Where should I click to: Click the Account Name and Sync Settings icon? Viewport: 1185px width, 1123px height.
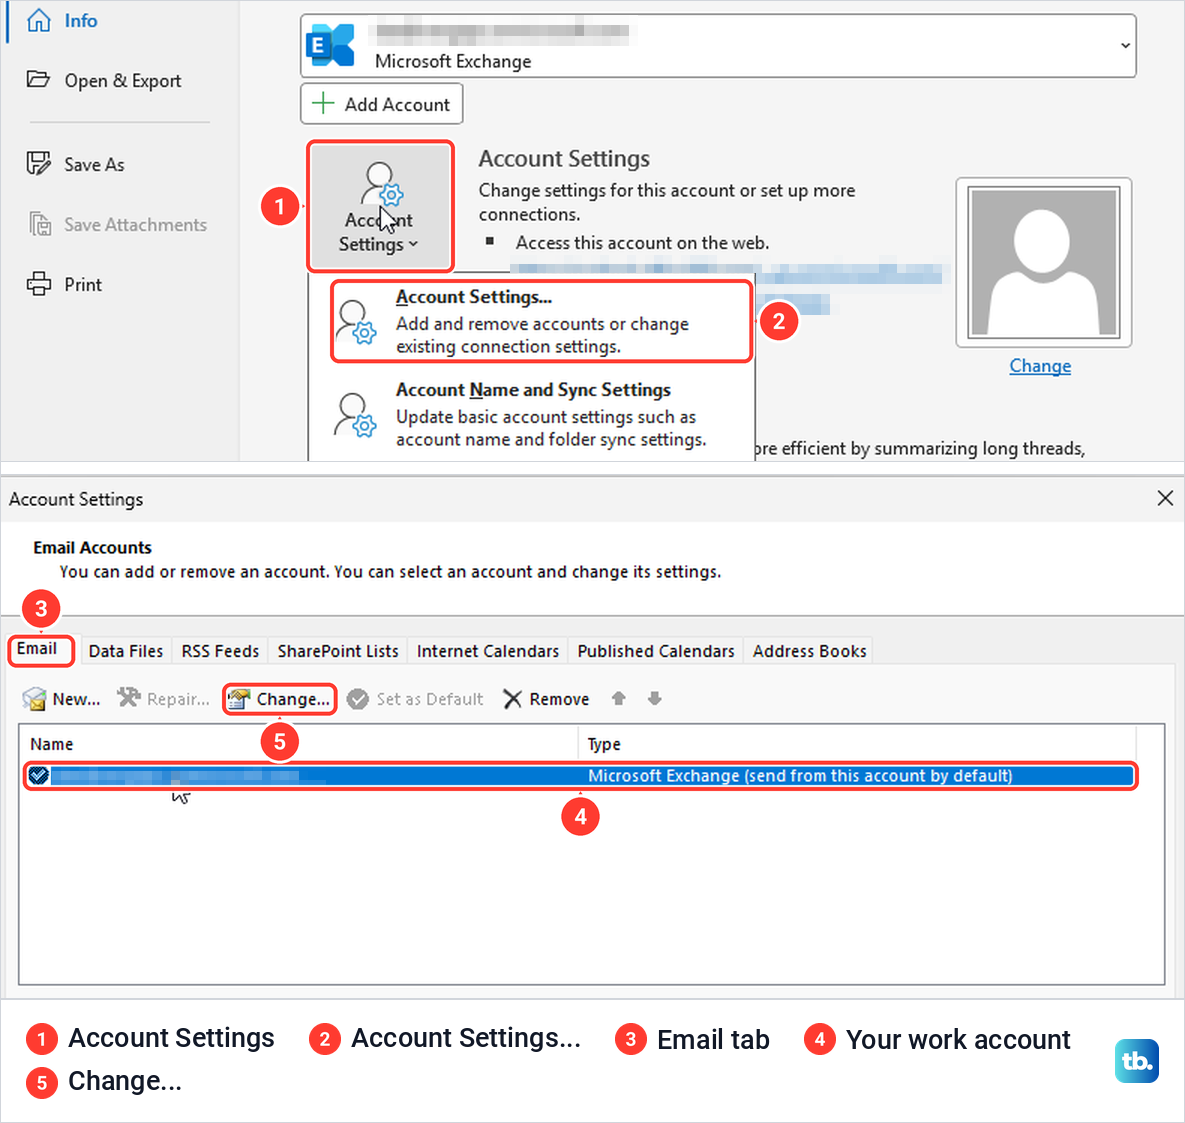coord(355,415)
